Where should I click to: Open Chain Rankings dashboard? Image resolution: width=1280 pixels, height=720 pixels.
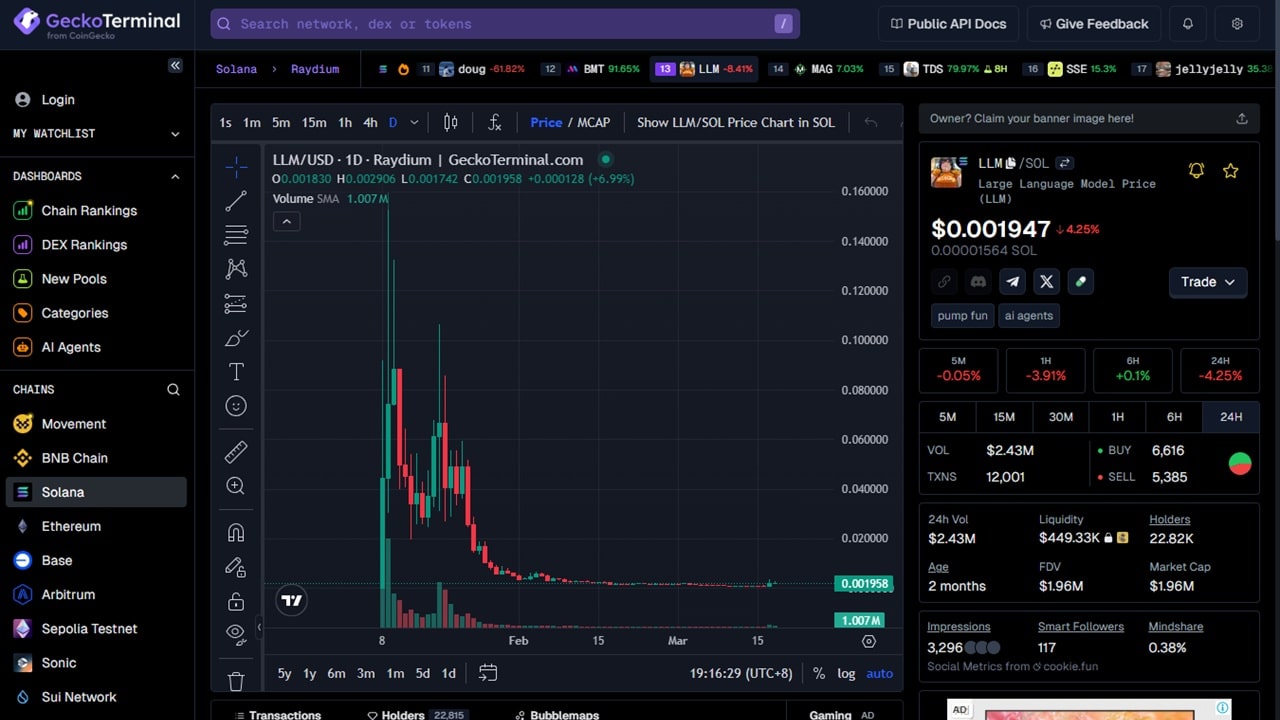(89, 211)
